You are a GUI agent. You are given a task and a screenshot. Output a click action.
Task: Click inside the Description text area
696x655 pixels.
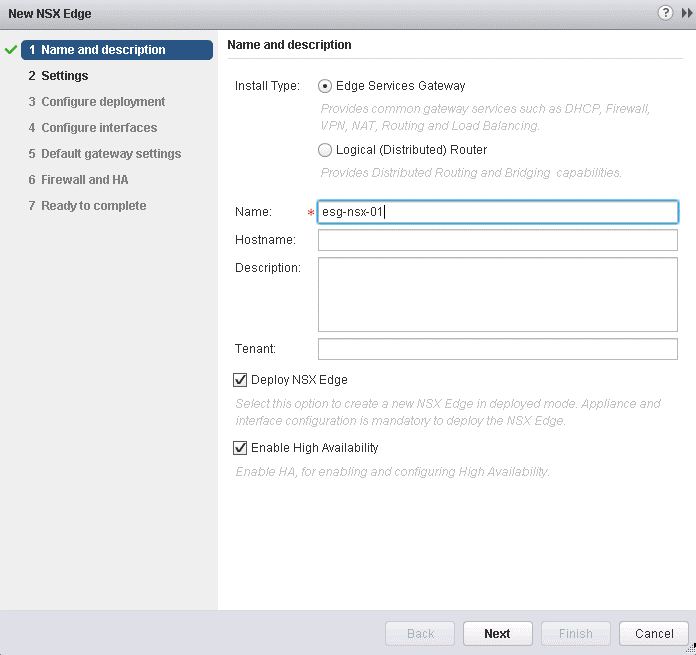click(x=497, y=294)
